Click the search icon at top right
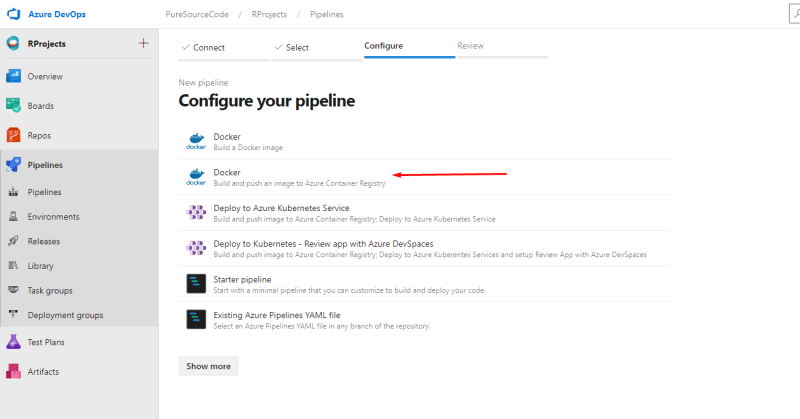This screenshot has height=419, width=800. tap(795, 14)
